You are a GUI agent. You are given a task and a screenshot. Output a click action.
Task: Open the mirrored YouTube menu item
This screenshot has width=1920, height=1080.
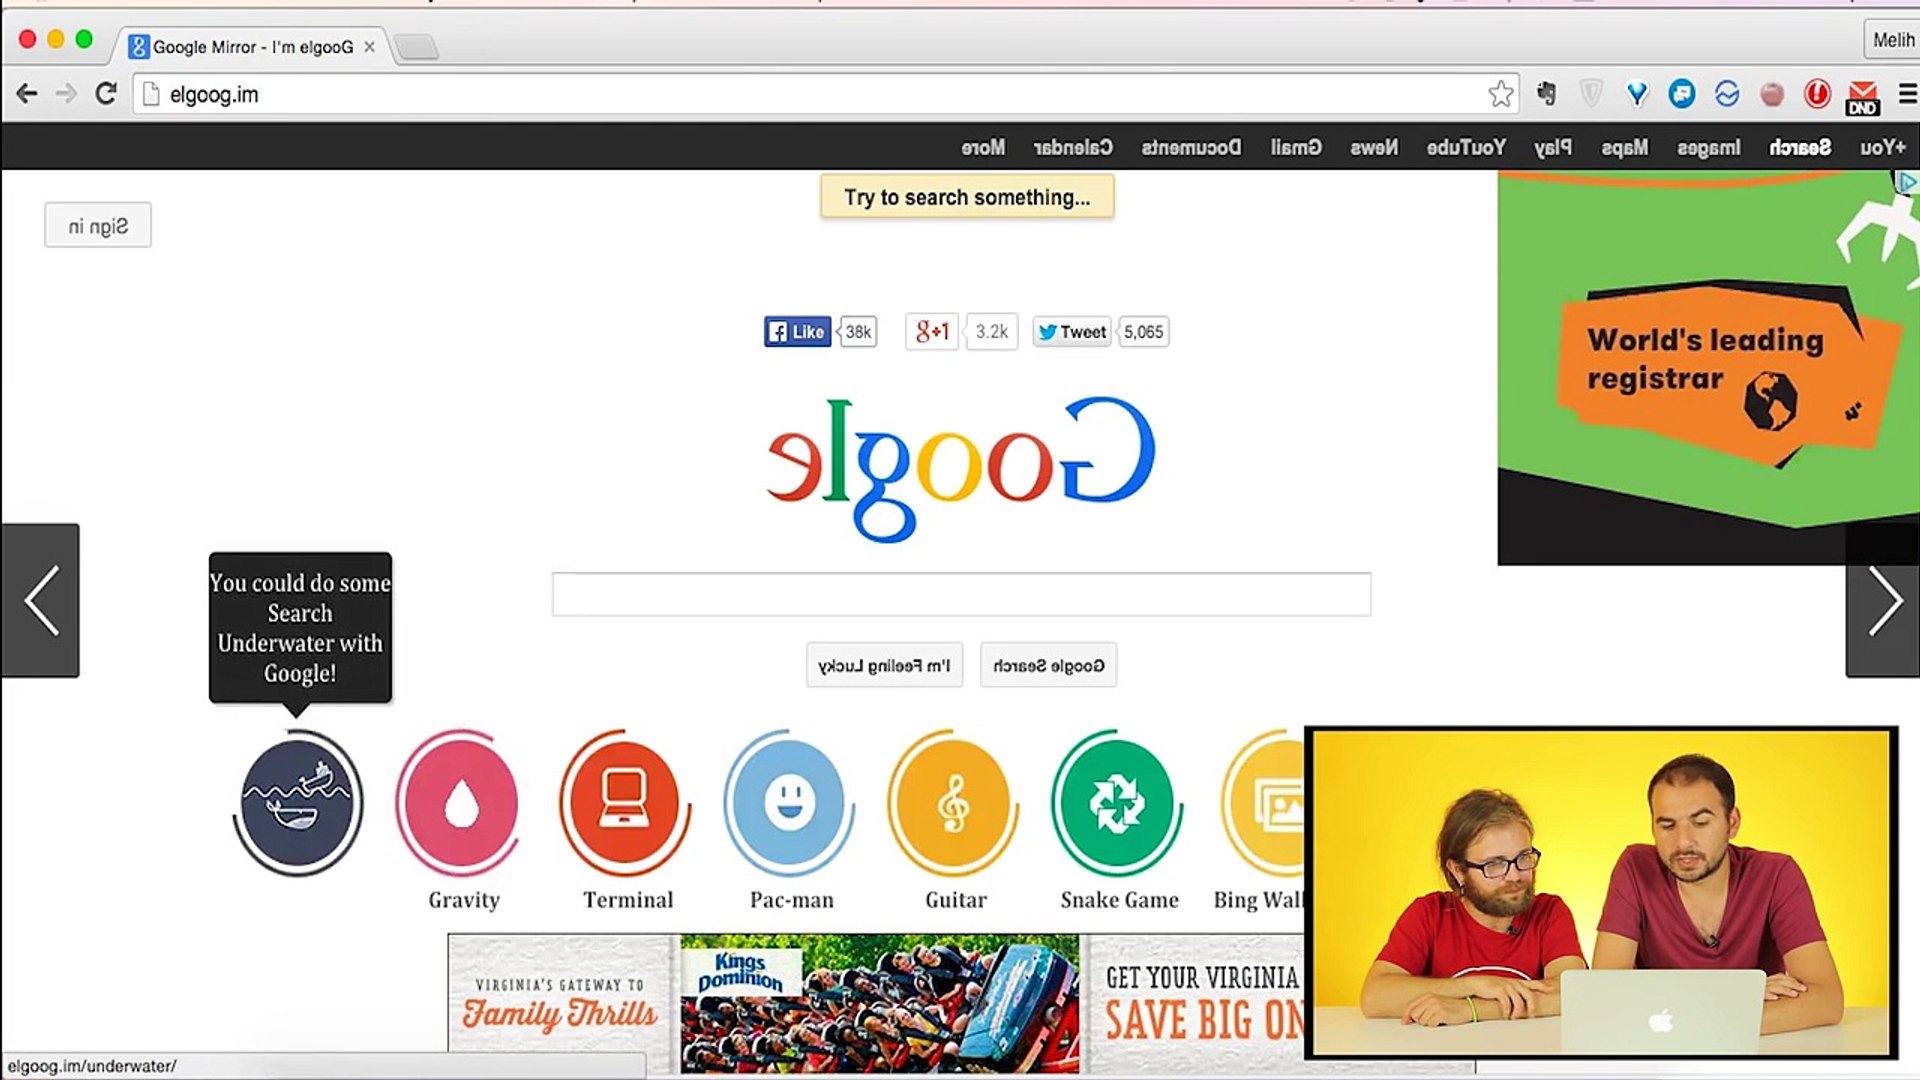pos(1466,147)
